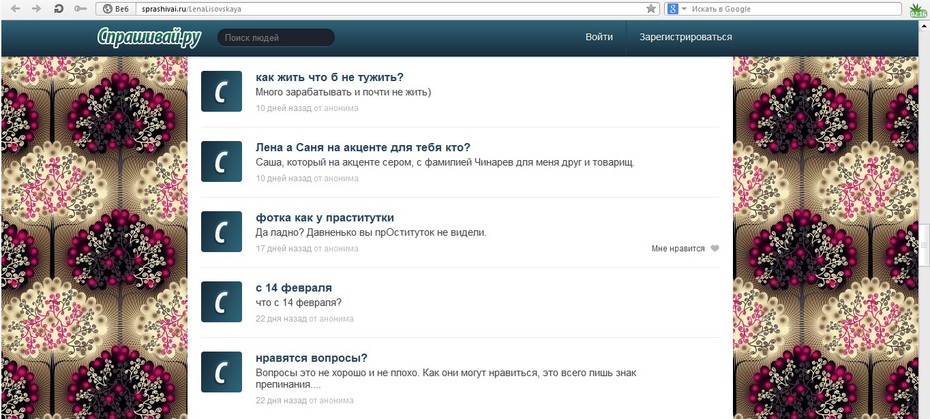Open question 'нравятся вопросы?'
The image size is (930, 419).
point(311,358)
